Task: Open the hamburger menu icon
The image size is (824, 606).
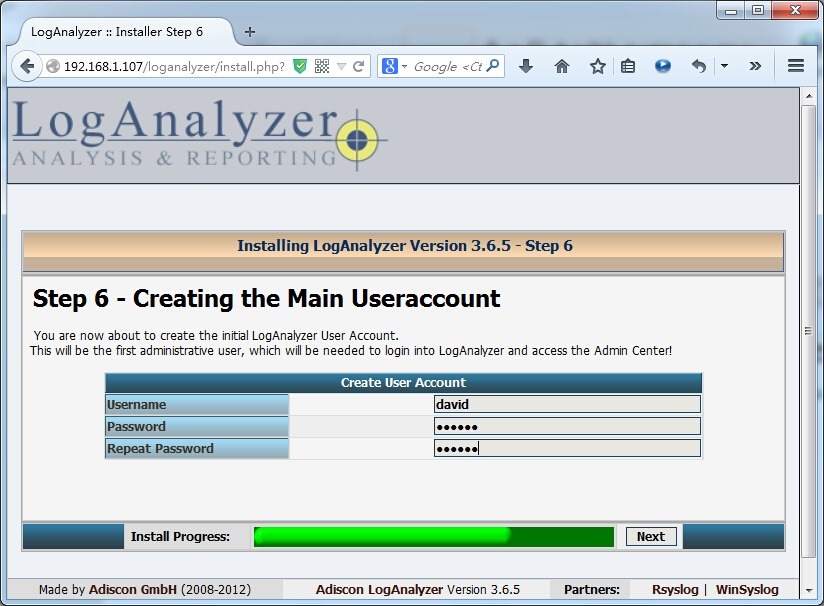Action: pyautogui.click(x=796, y=65)
